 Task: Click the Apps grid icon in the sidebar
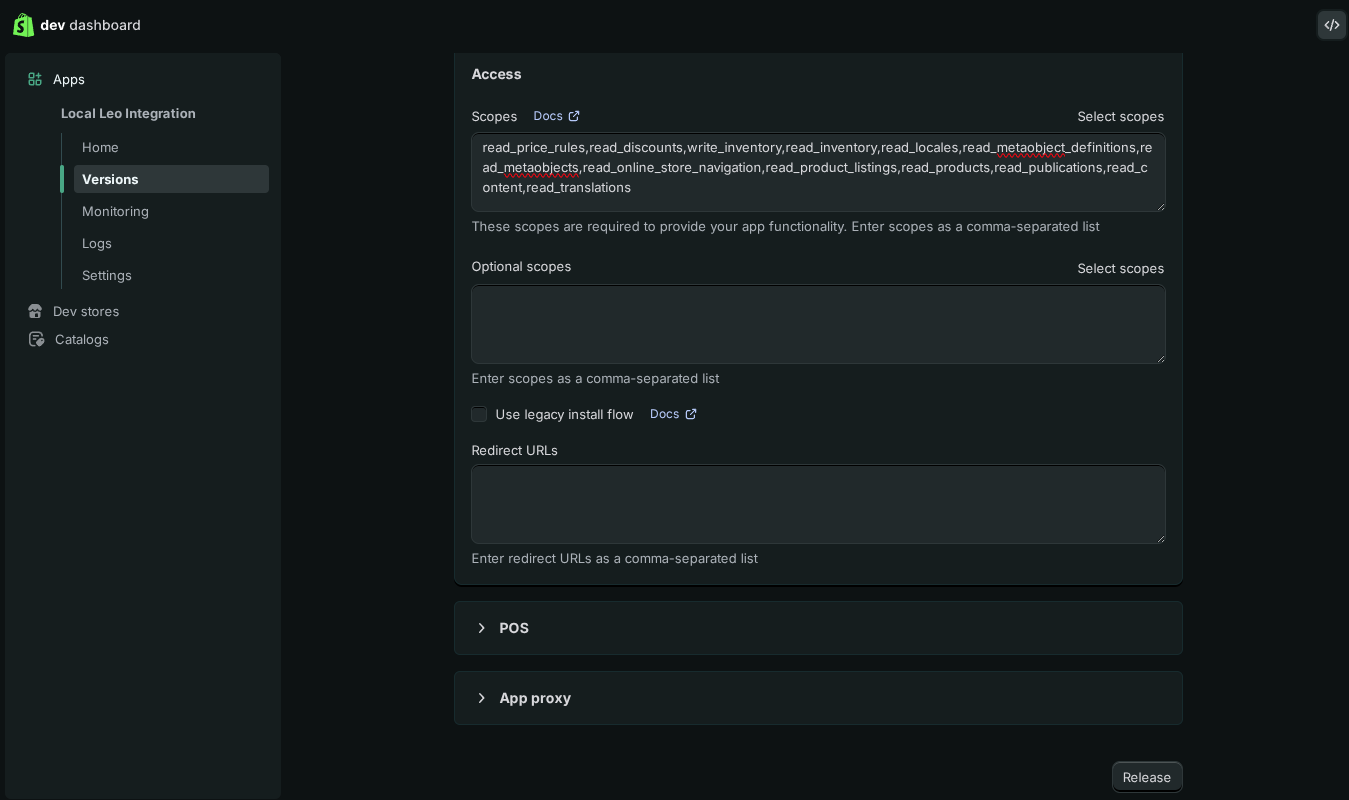tap(35, 79)
